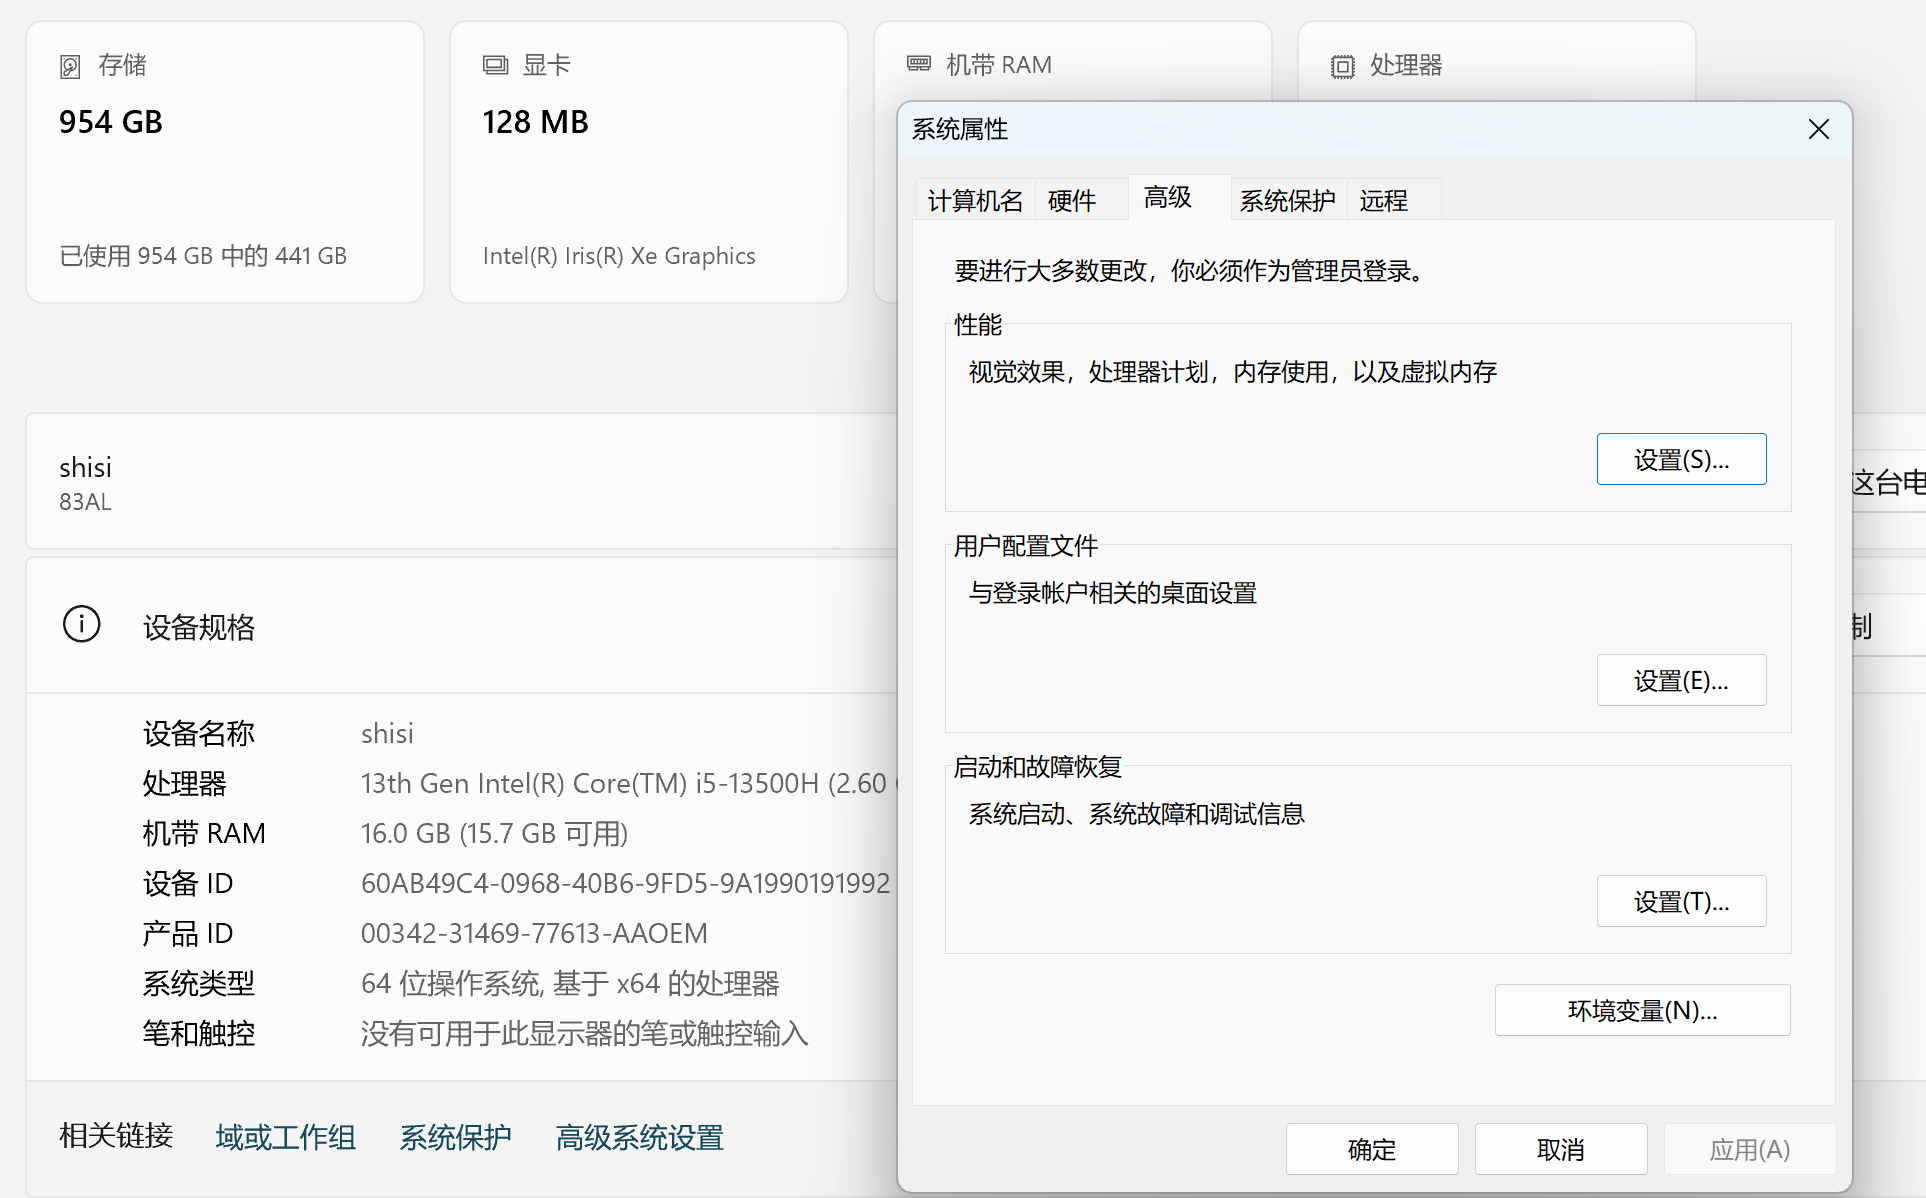This screenshot has width=1926, height=1198.
Task: Click the installed RAM icon
Action: pyautogui.click(x=918, y=65)
